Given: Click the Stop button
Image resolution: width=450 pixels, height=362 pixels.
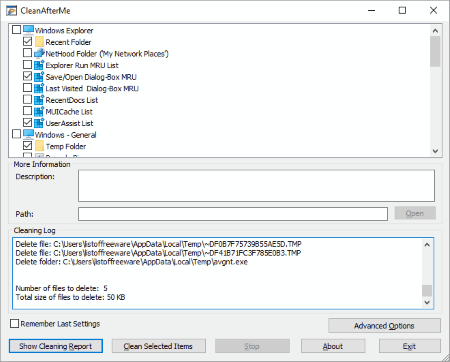Looking at the screenshot, I should 252,346.
